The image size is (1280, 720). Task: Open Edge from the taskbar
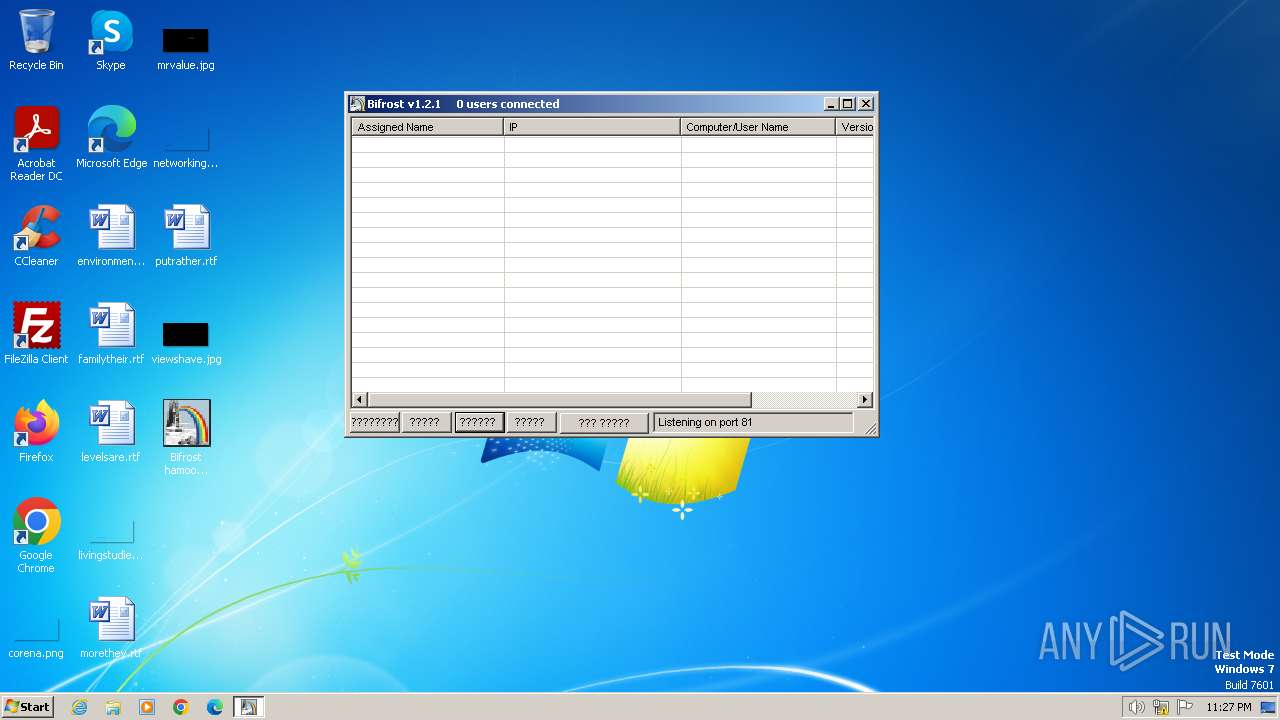(x=215, y=707)
